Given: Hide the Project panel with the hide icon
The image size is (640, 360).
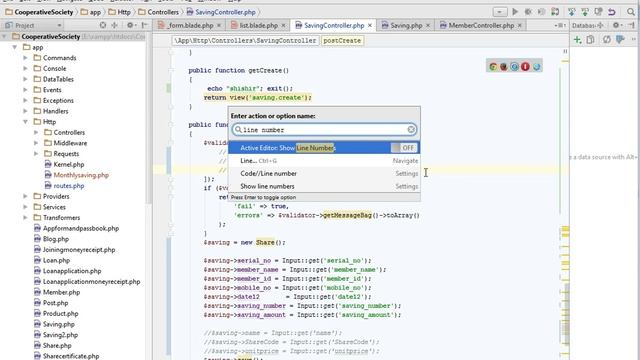Looking at the screenshot, I should pyautogui.click(x=144, y=25).
